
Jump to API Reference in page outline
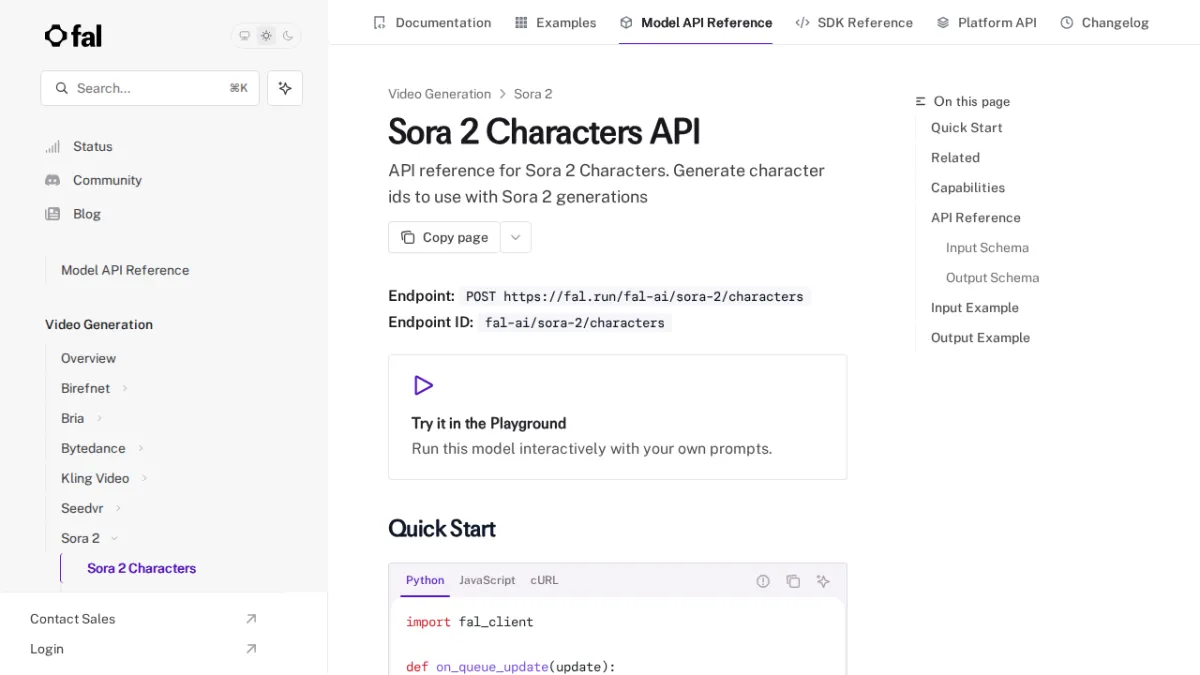(976, 217)
